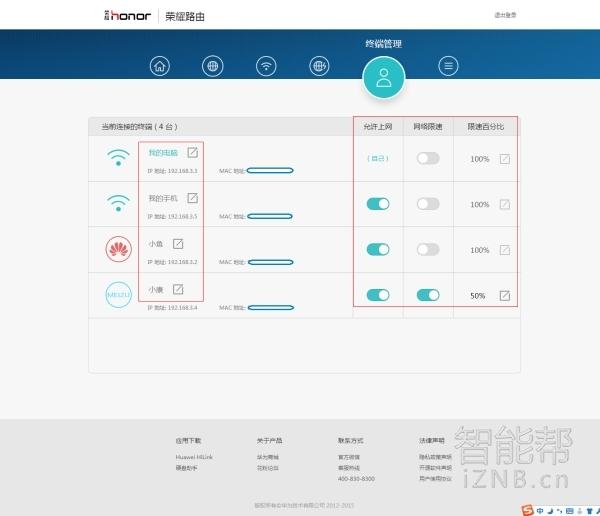Edit the 50% speed limit percentage
This screenshot has width=600, height=516.
(x=505, y=296)
